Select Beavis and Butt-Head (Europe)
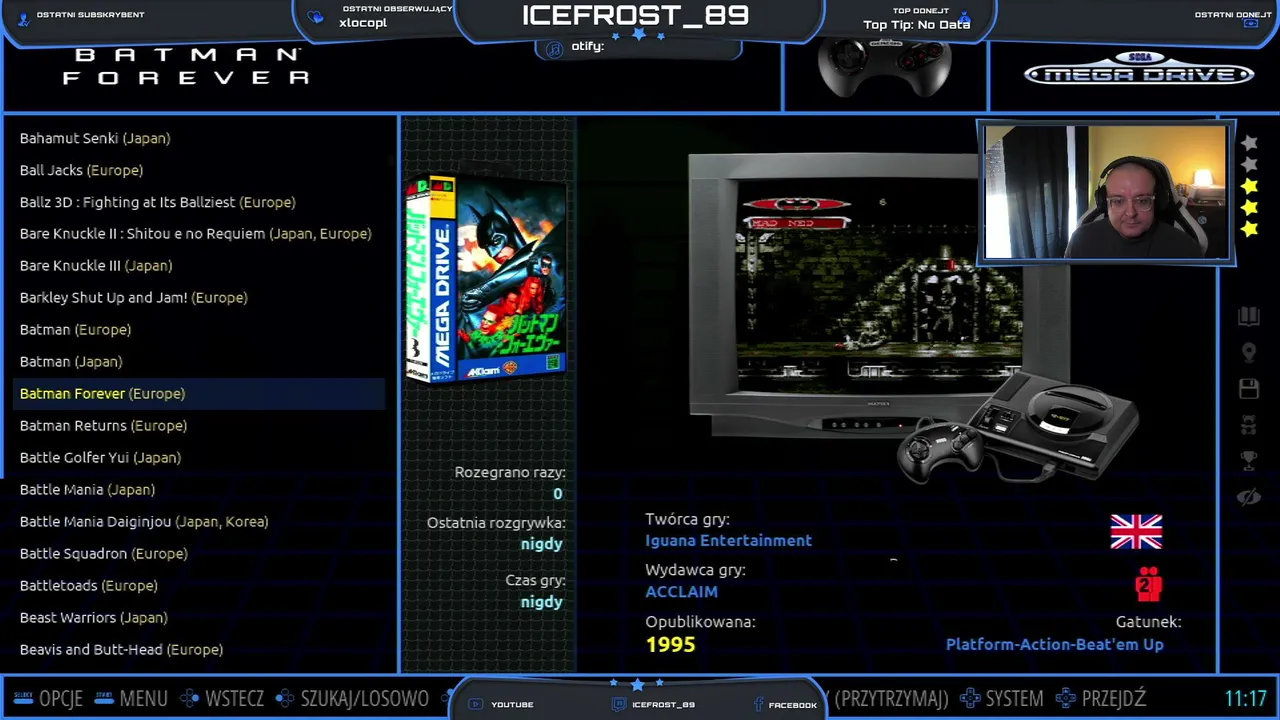Screen dimensions: 1280x720 click(121, 650)
